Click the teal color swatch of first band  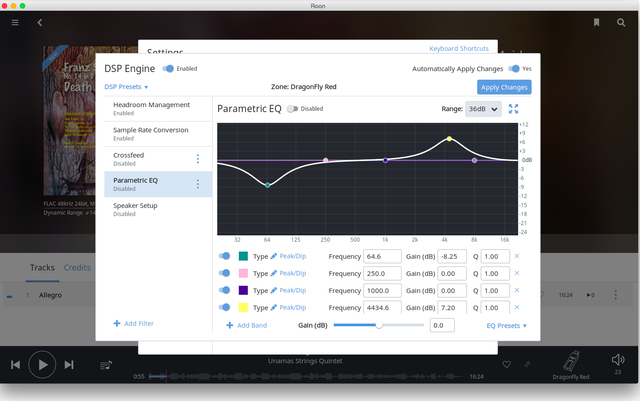243,256
